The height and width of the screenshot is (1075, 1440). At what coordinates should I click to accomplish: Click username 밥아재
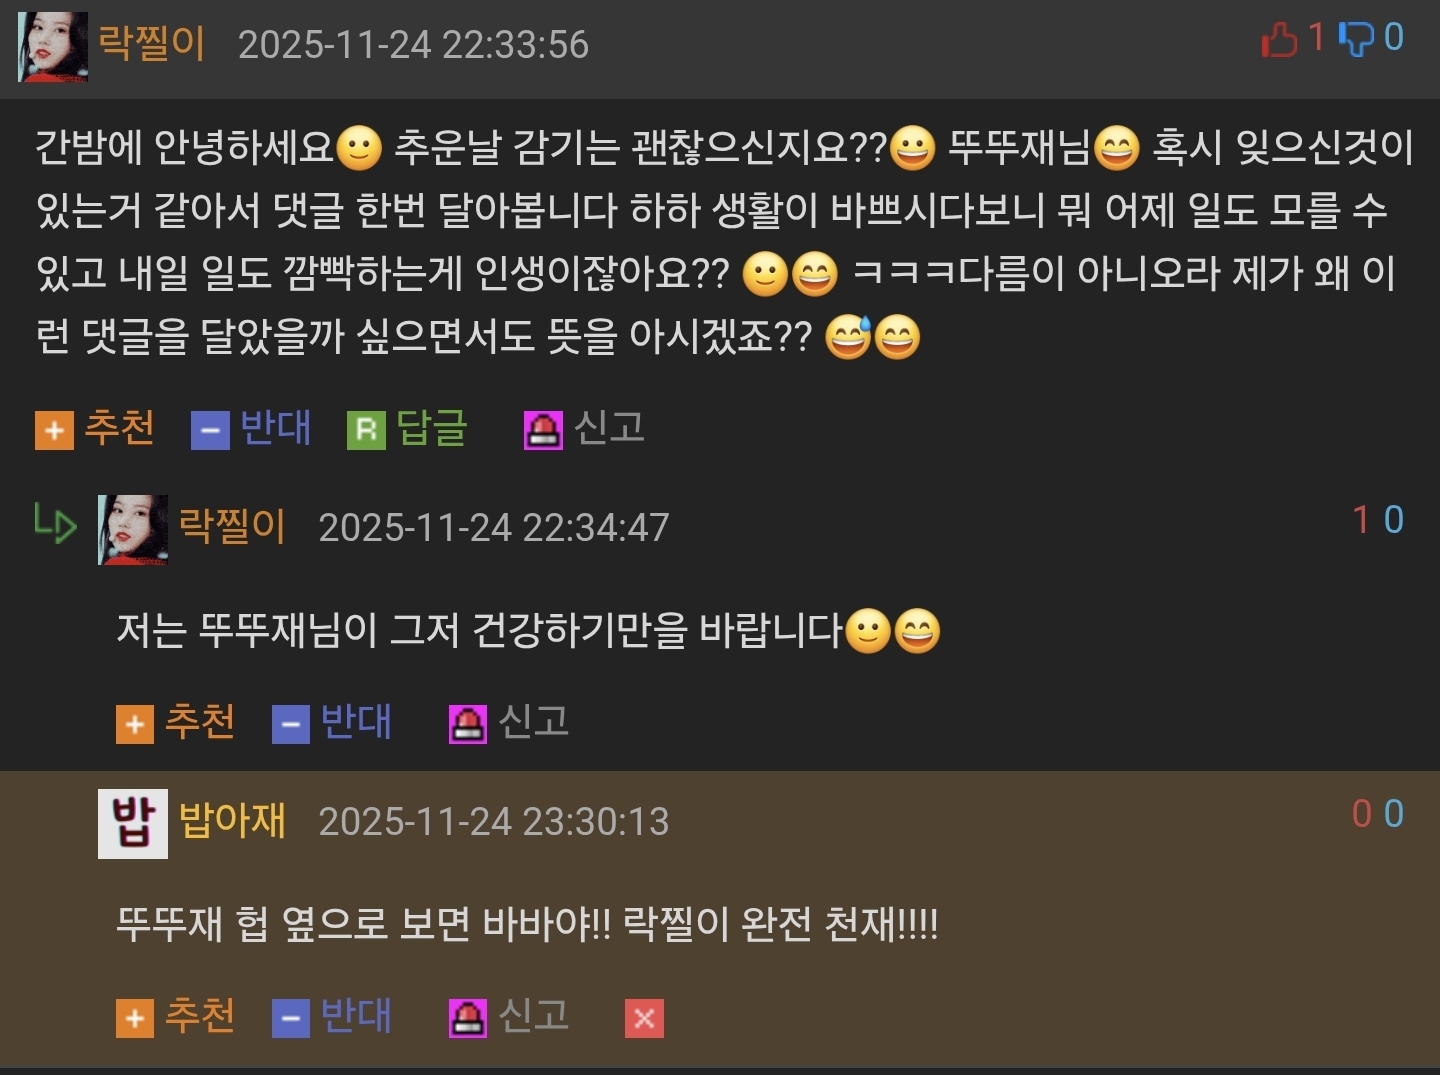click(232, 820)
